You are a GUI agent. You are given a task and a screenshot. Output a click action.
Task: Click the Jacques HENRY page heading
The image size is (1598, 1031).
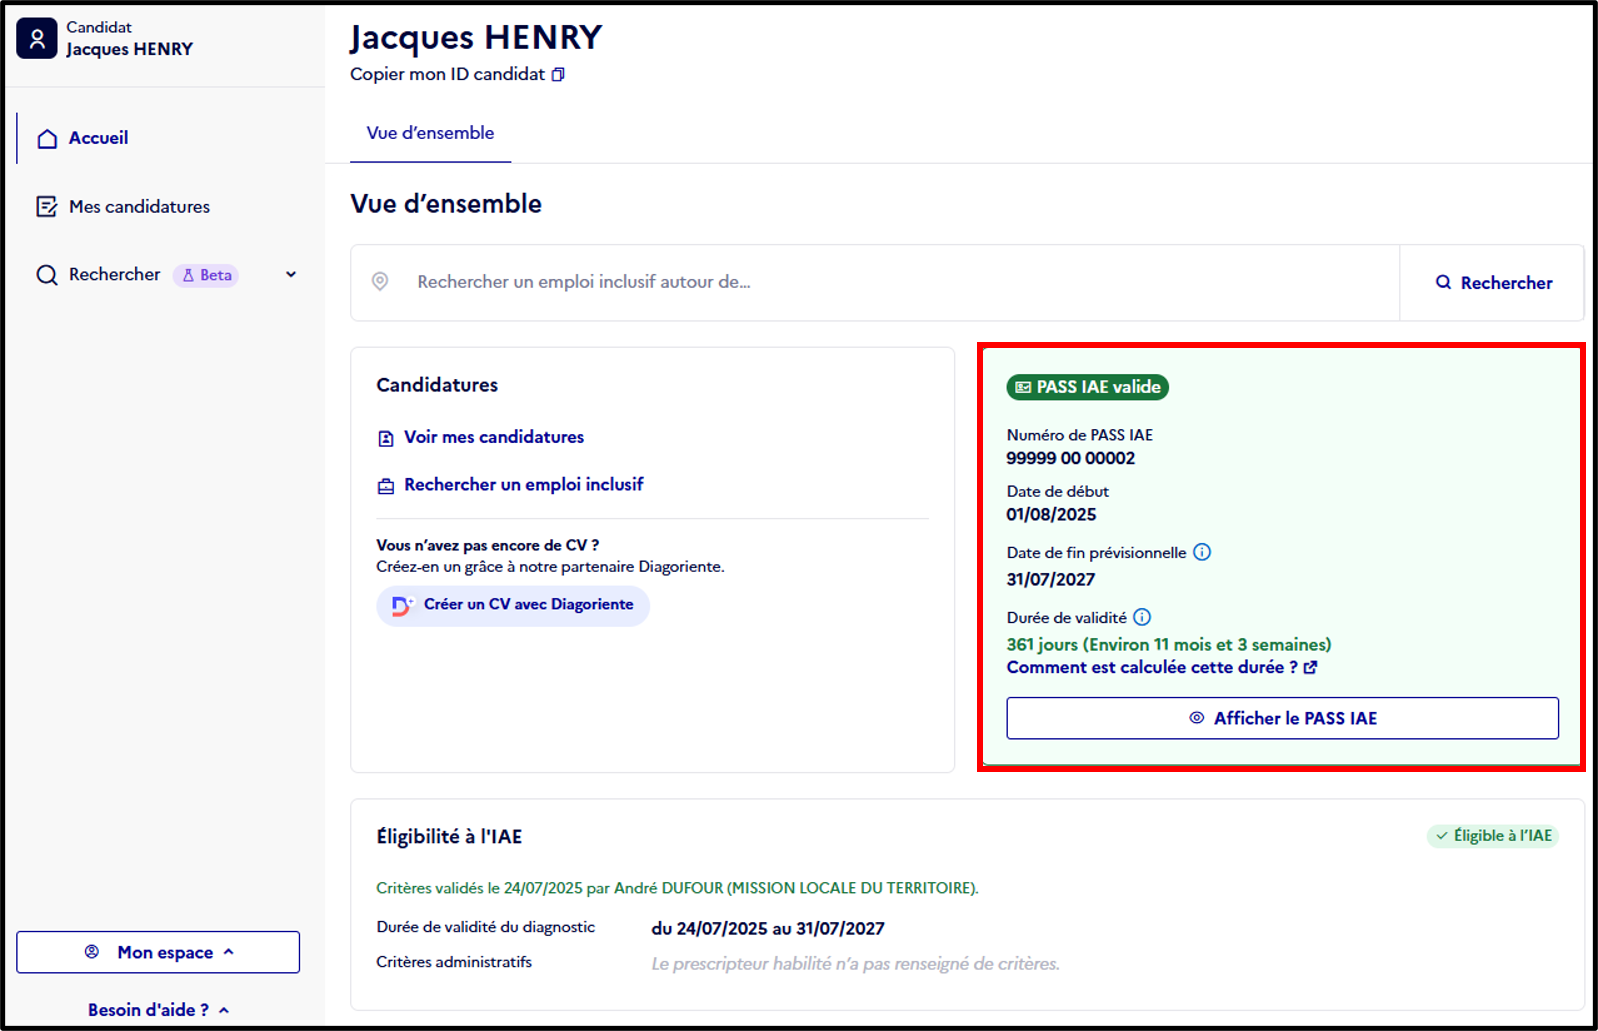click(x=476, y=38)
